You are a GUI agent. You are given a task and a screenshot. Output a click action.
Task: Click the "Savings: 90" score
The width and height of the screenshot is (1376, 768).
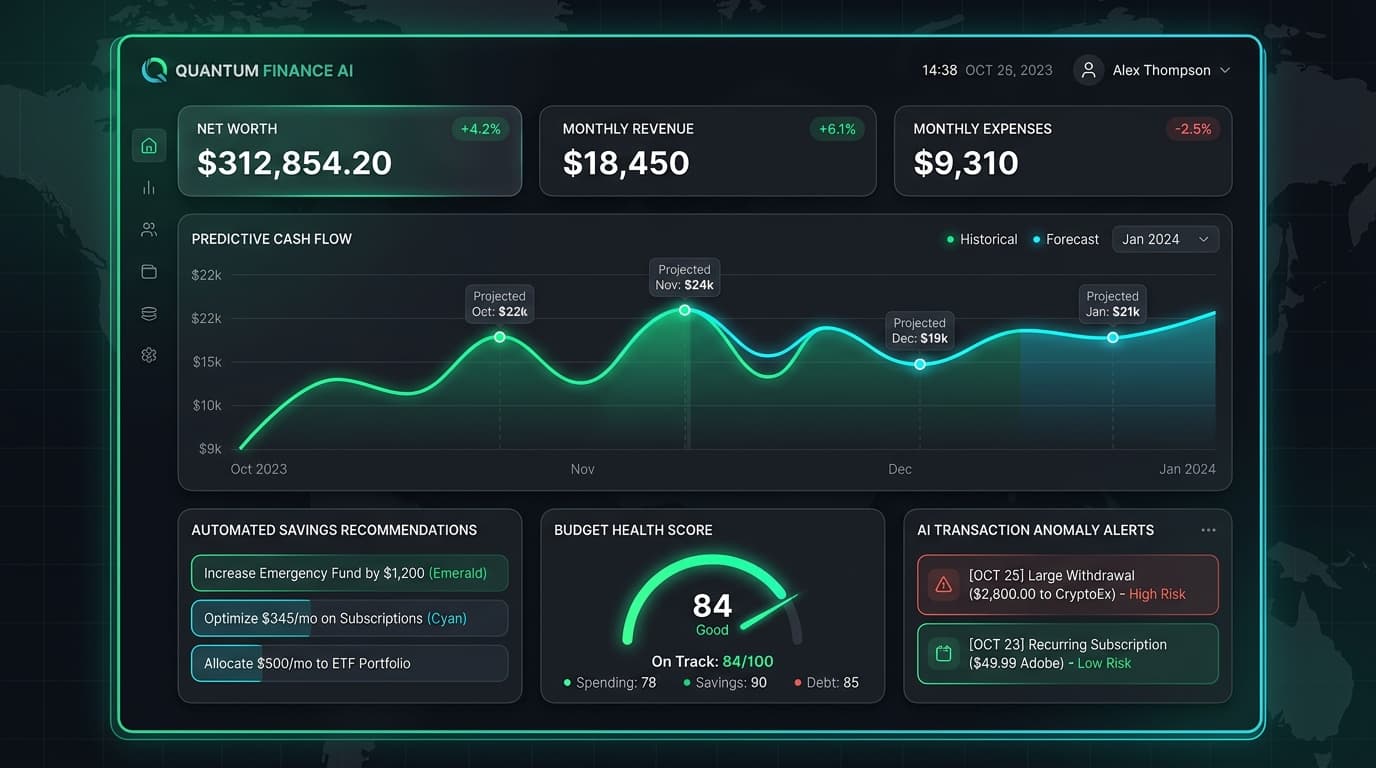tap(725, 683)
